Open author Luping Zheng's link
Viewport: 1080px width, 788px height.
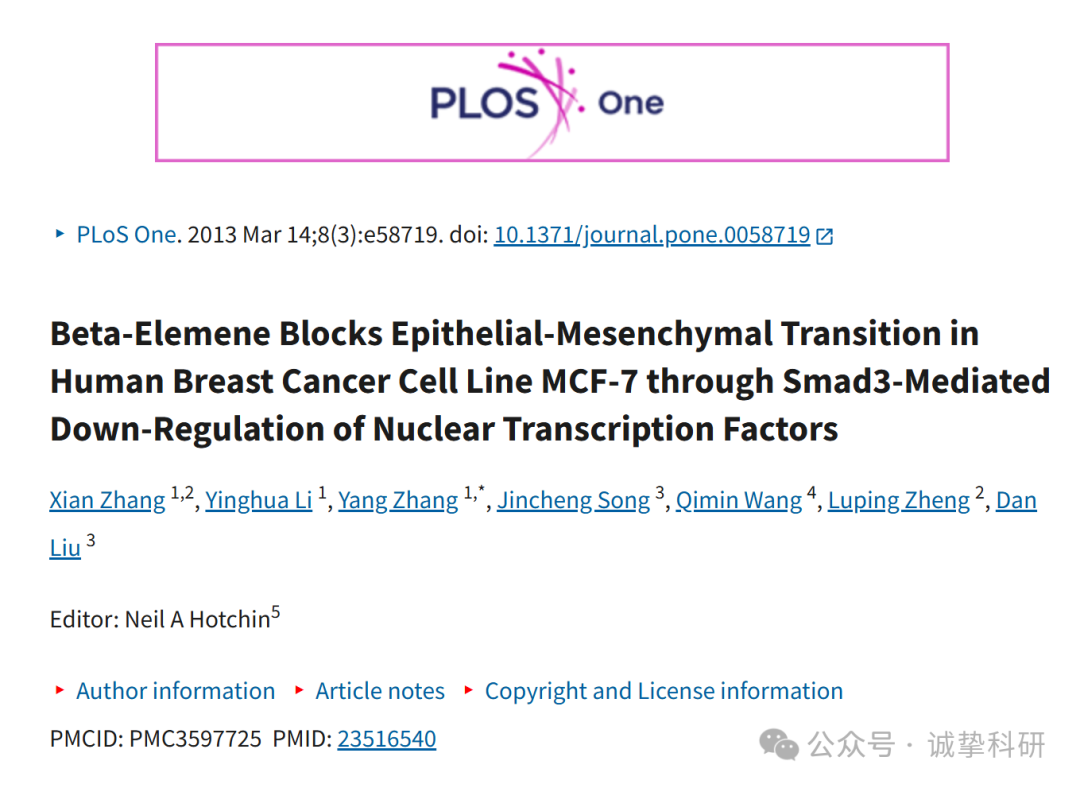(899, 500)
